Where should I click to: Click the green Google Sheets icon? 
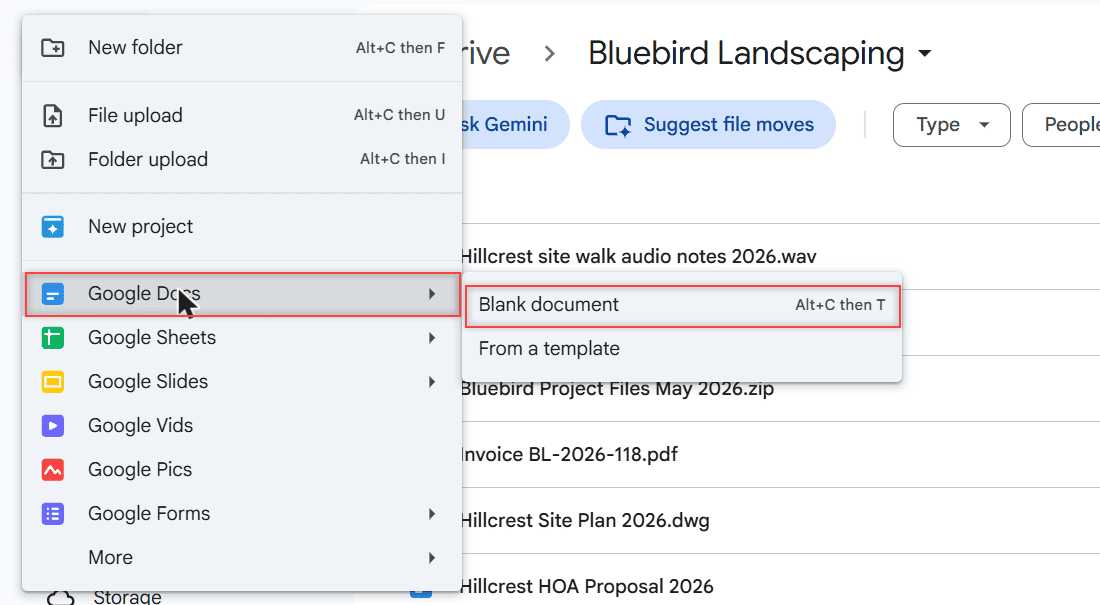[53, 338]
